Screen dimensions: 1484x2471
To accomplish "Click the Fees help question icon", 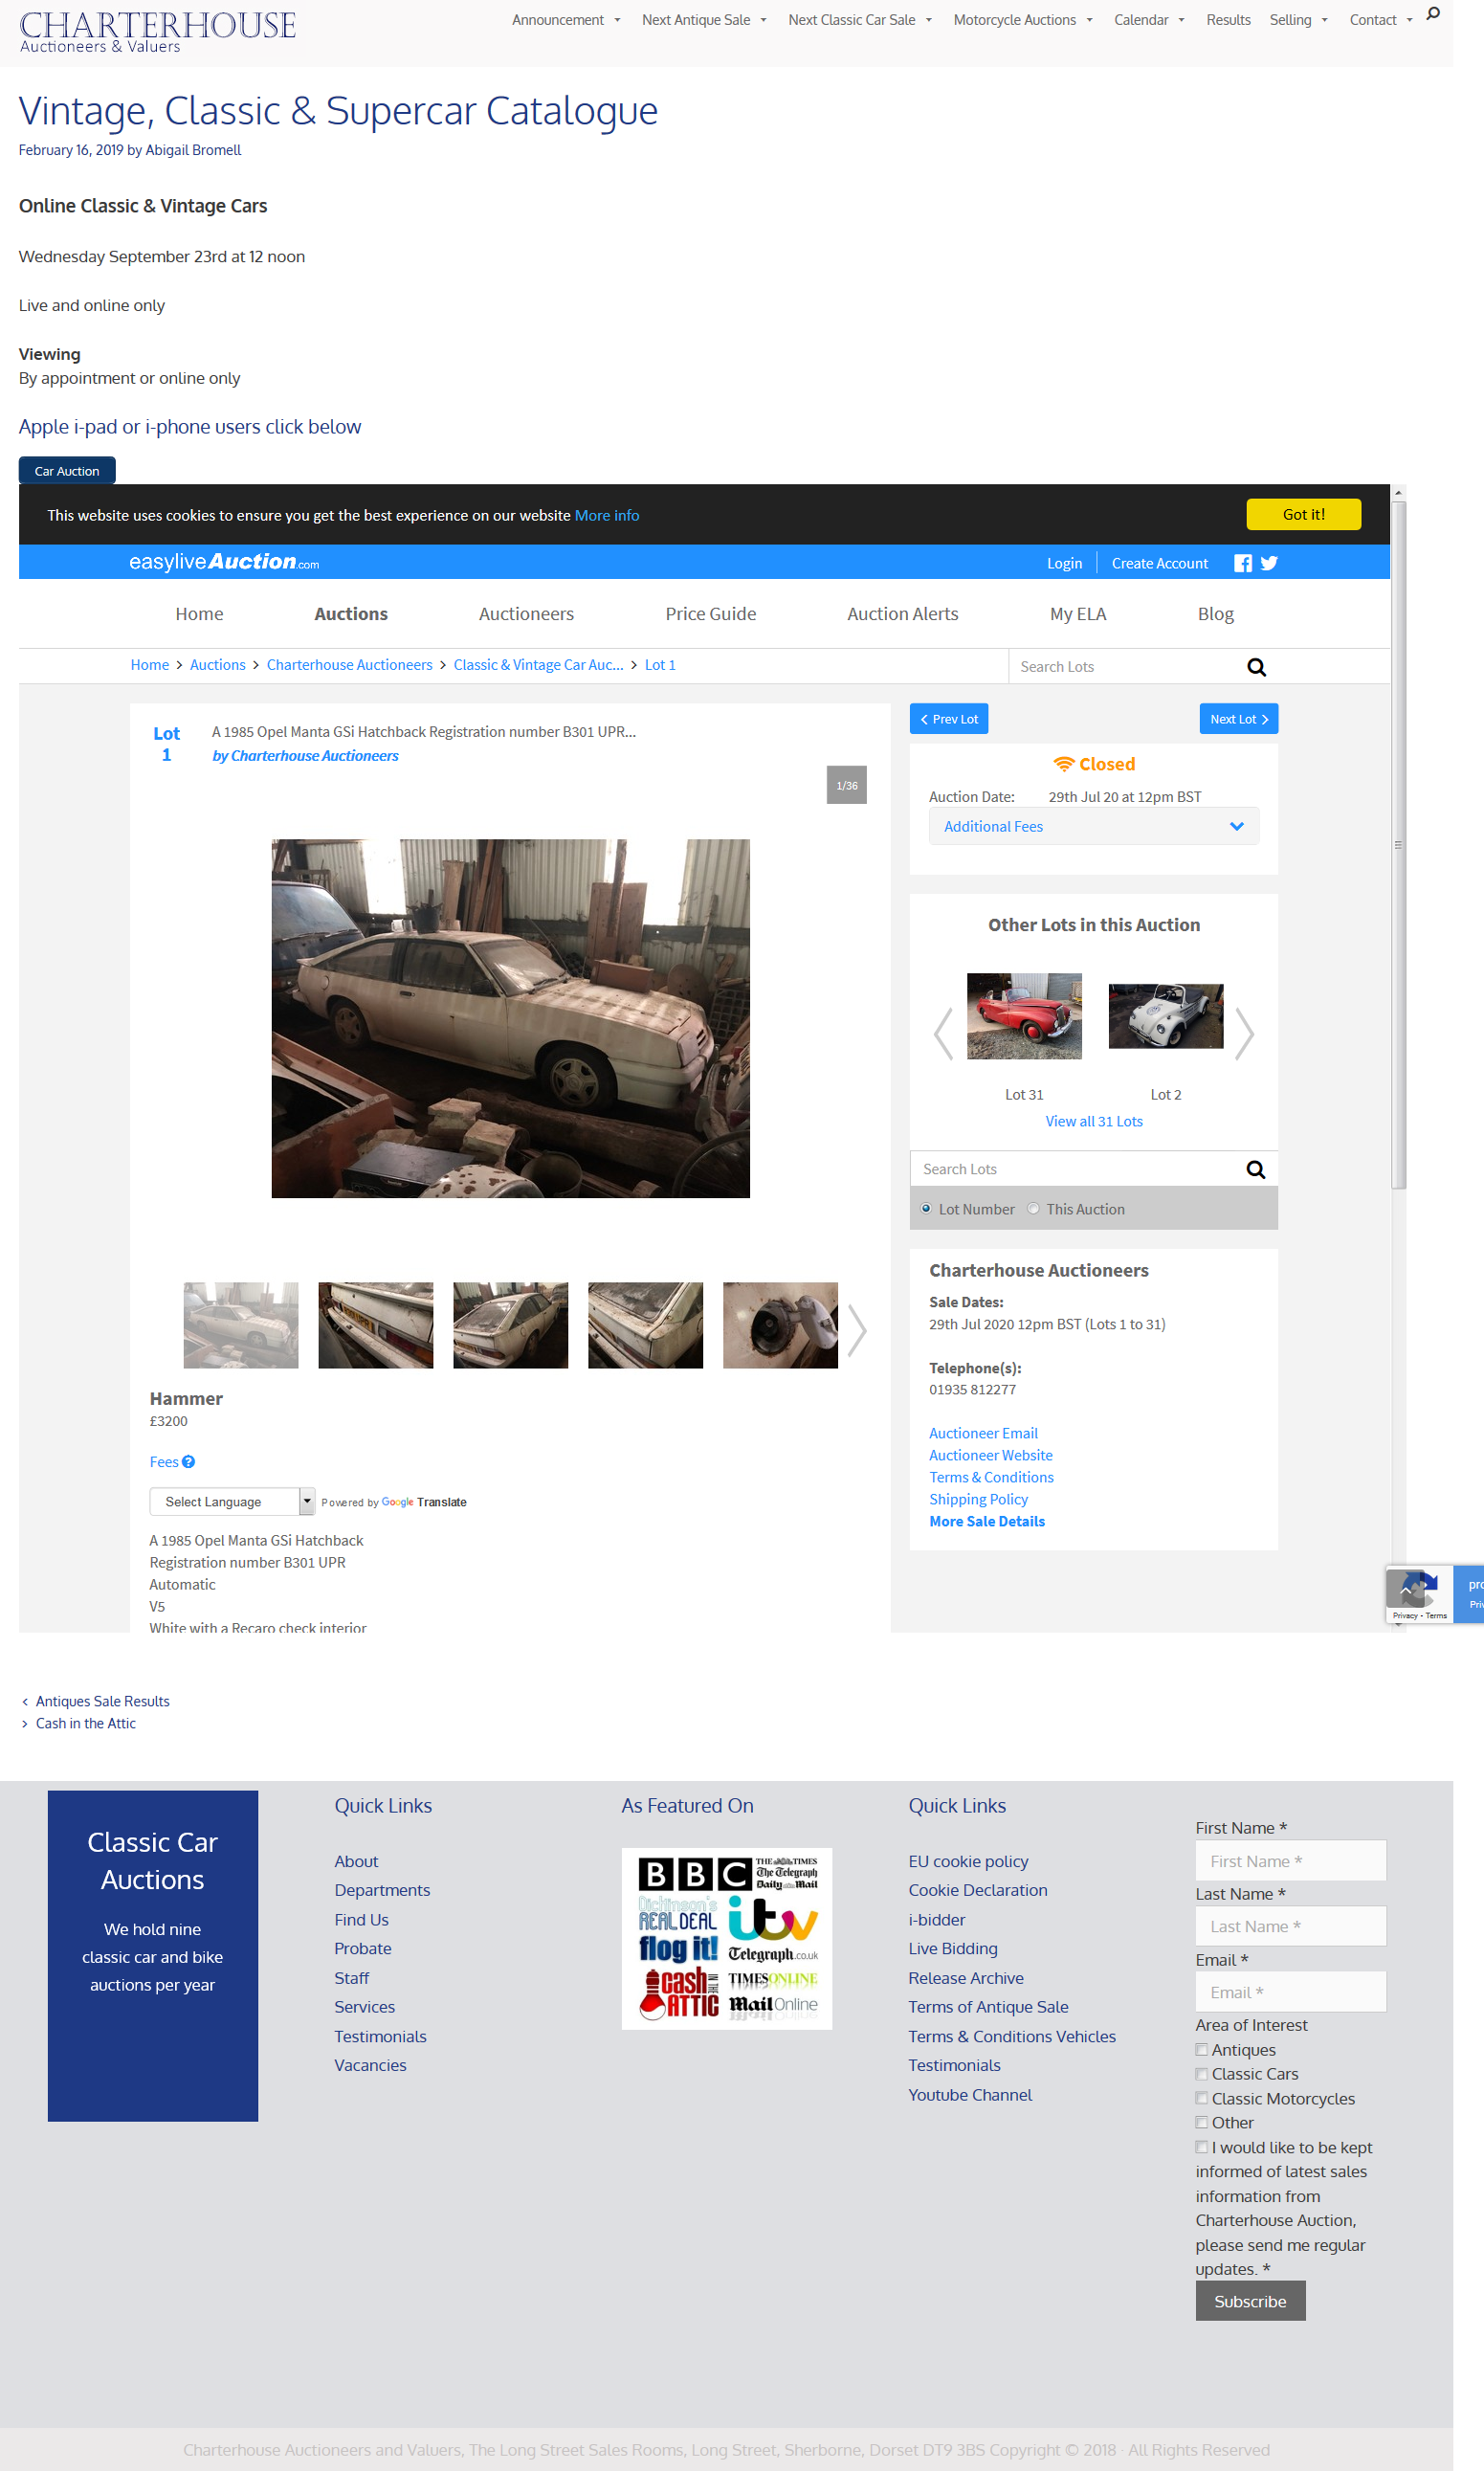I will click(x=188, y=1462).
